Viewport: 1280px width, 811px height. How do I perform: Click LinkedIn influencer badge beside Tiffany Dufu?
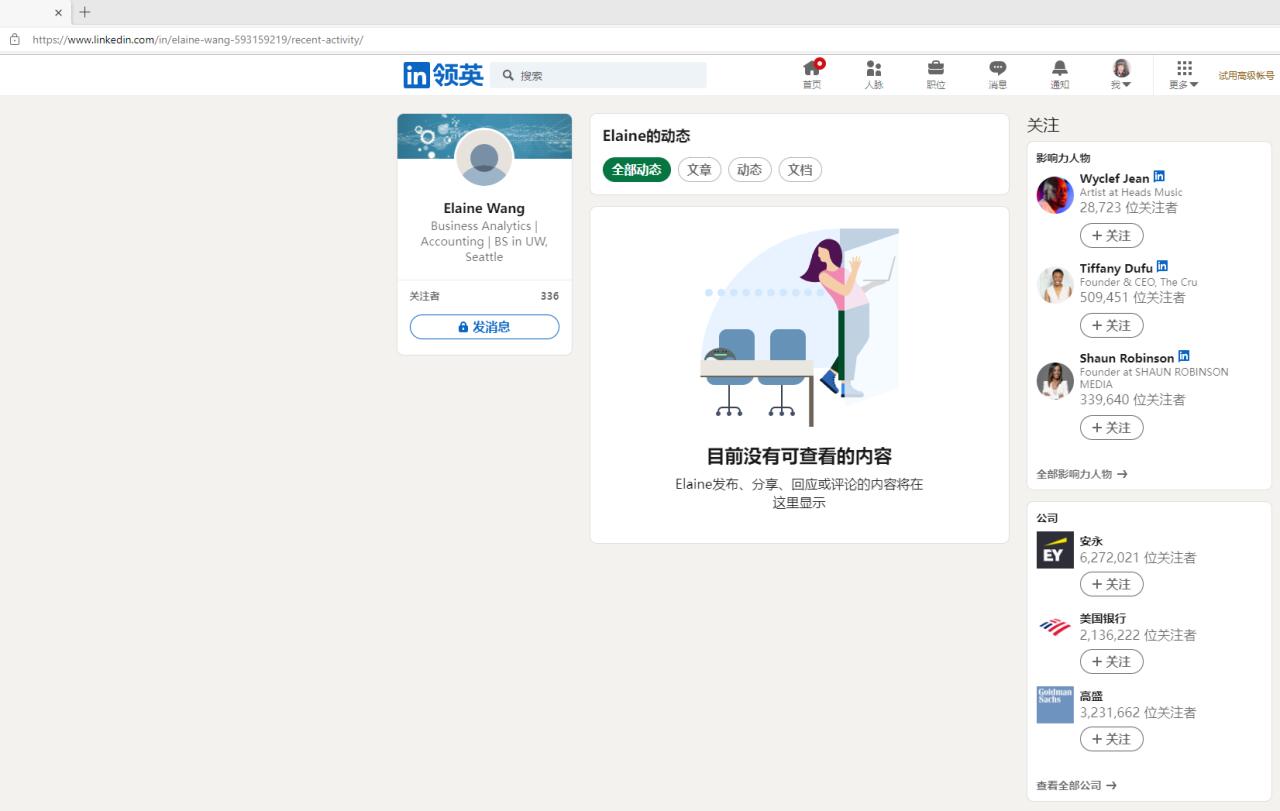(1162, 266)
